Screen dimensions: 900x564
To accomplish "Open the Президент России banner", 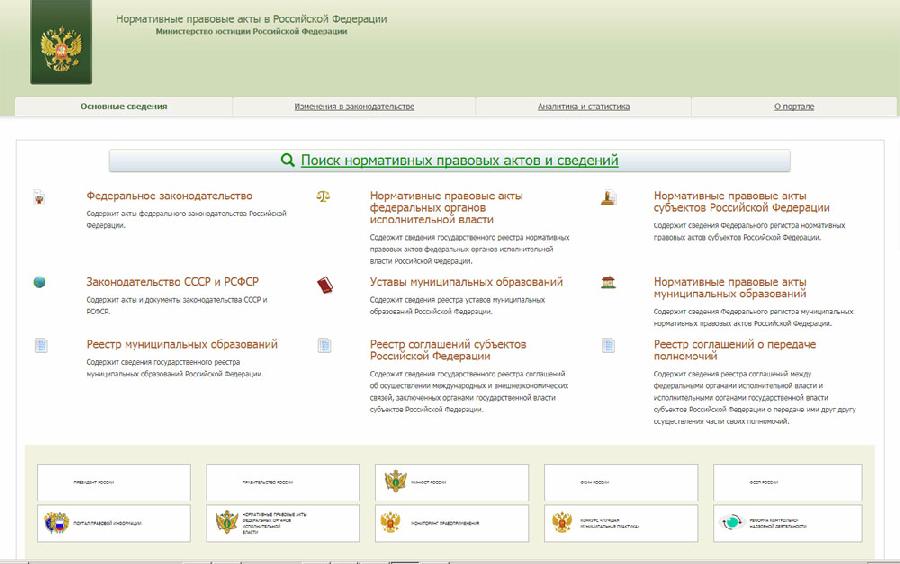I will (114, 483).
